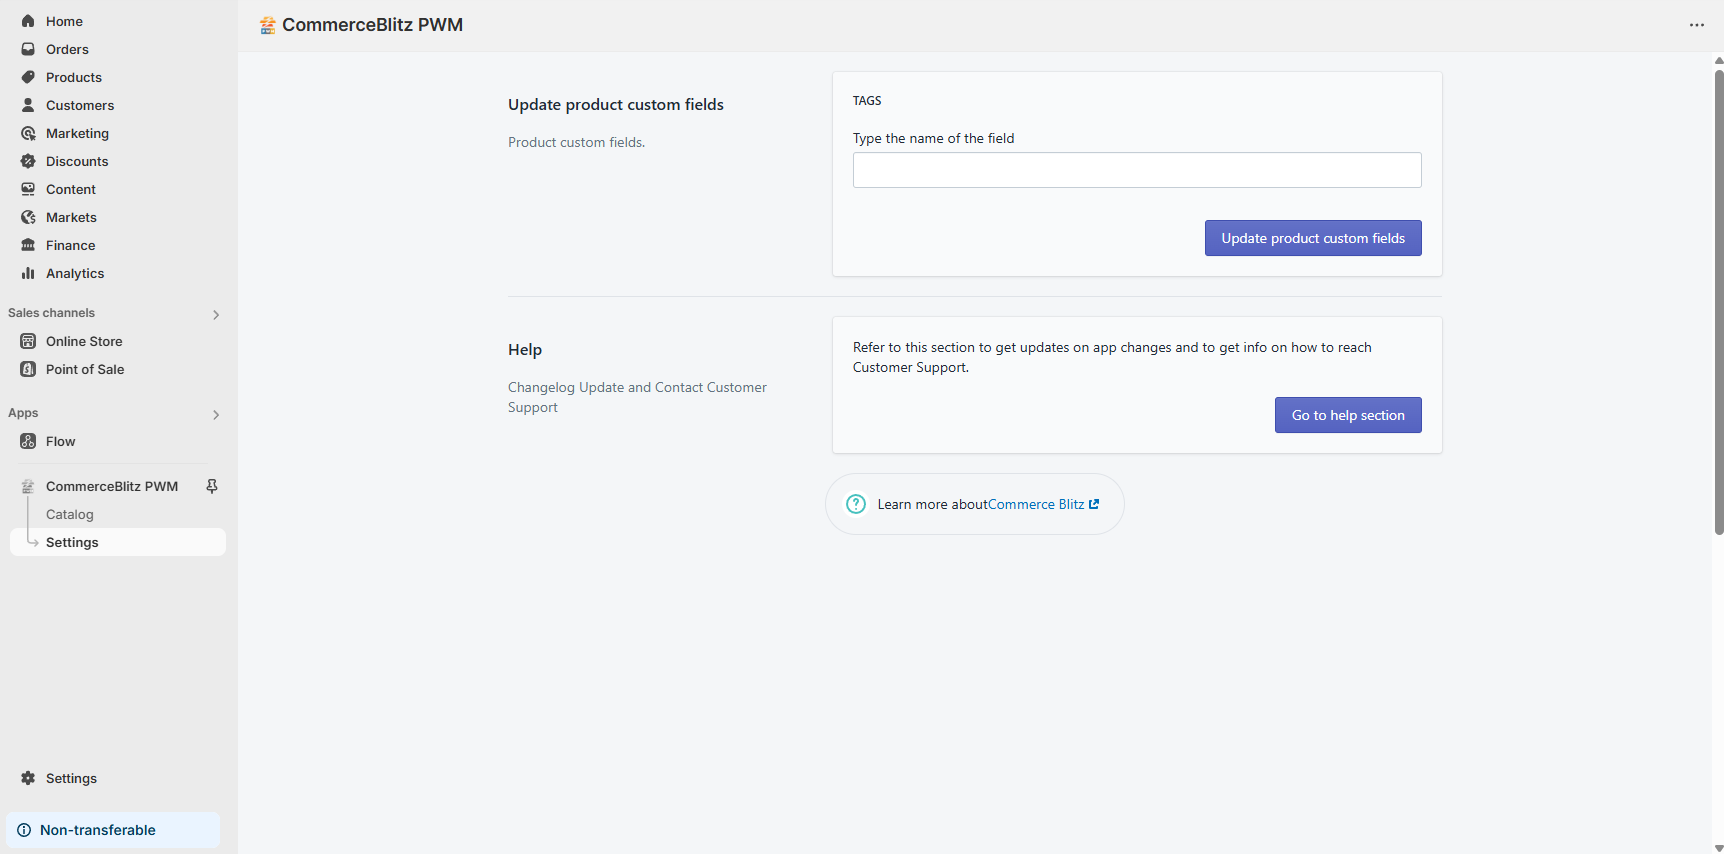Click the external link icon beside Commerce Blitz
This screenshot has width=1724, height=854.
pos(1094,504)
